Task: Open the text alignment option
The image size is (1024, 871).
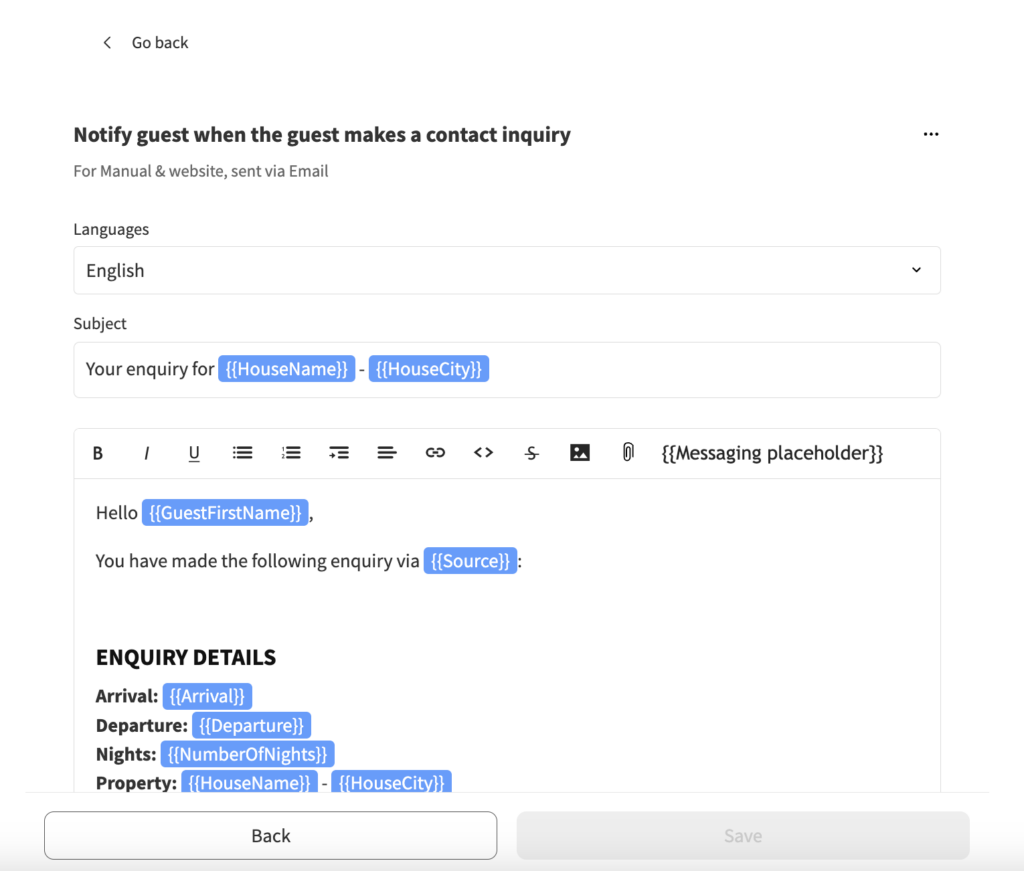Action: (x=387, y=453)
